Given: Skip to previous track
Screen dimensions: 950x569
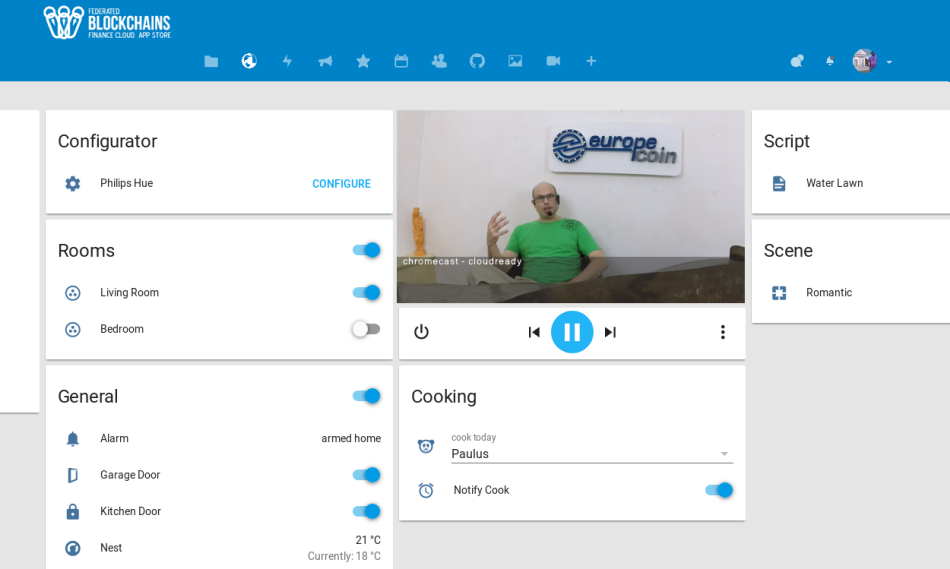Looking at the screenshot, I should 534,332.
